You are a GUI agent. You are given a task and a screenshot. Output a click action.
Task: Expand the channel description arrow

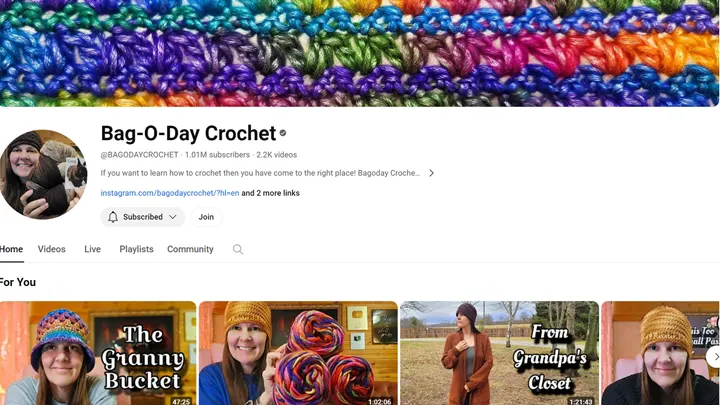click(x=431, y=173)
